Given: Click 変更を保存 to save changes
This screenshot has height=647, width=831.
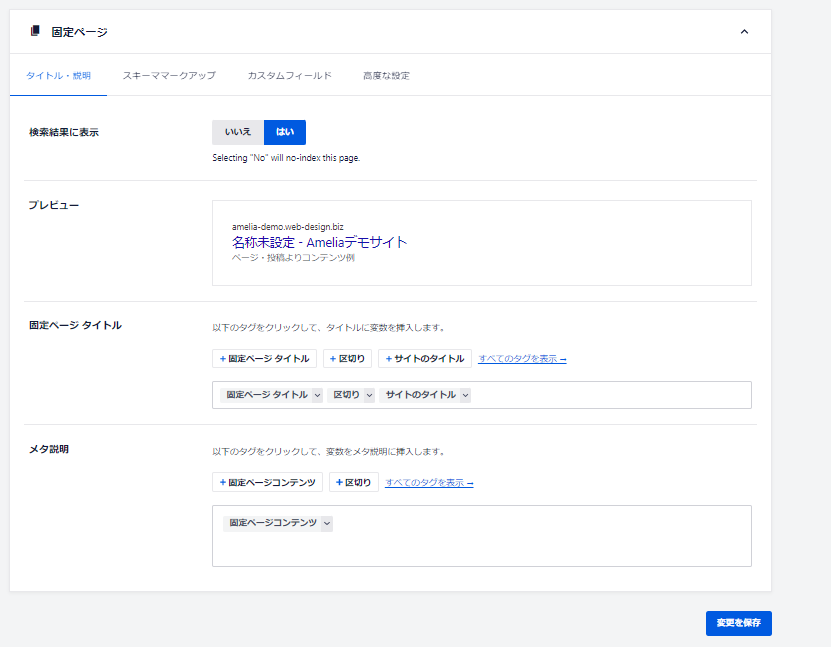Looking at the screenshot, I should click(x=738, y=623).
